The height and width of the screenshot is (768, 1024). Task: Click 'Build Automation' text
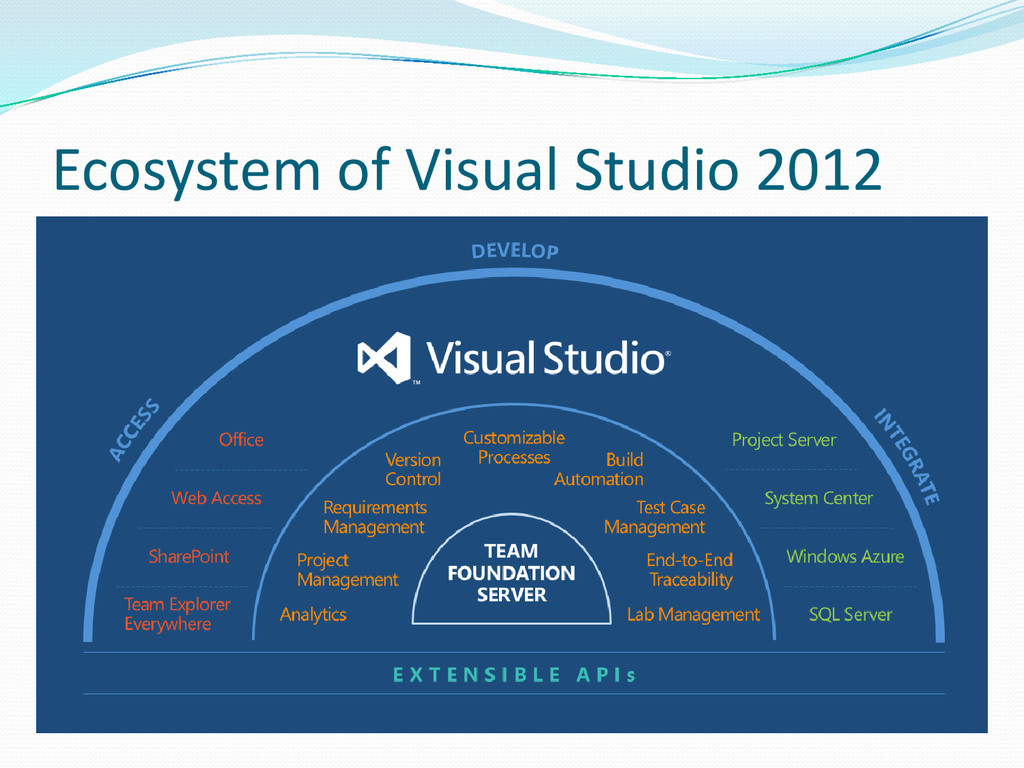(x=599, y=469)
